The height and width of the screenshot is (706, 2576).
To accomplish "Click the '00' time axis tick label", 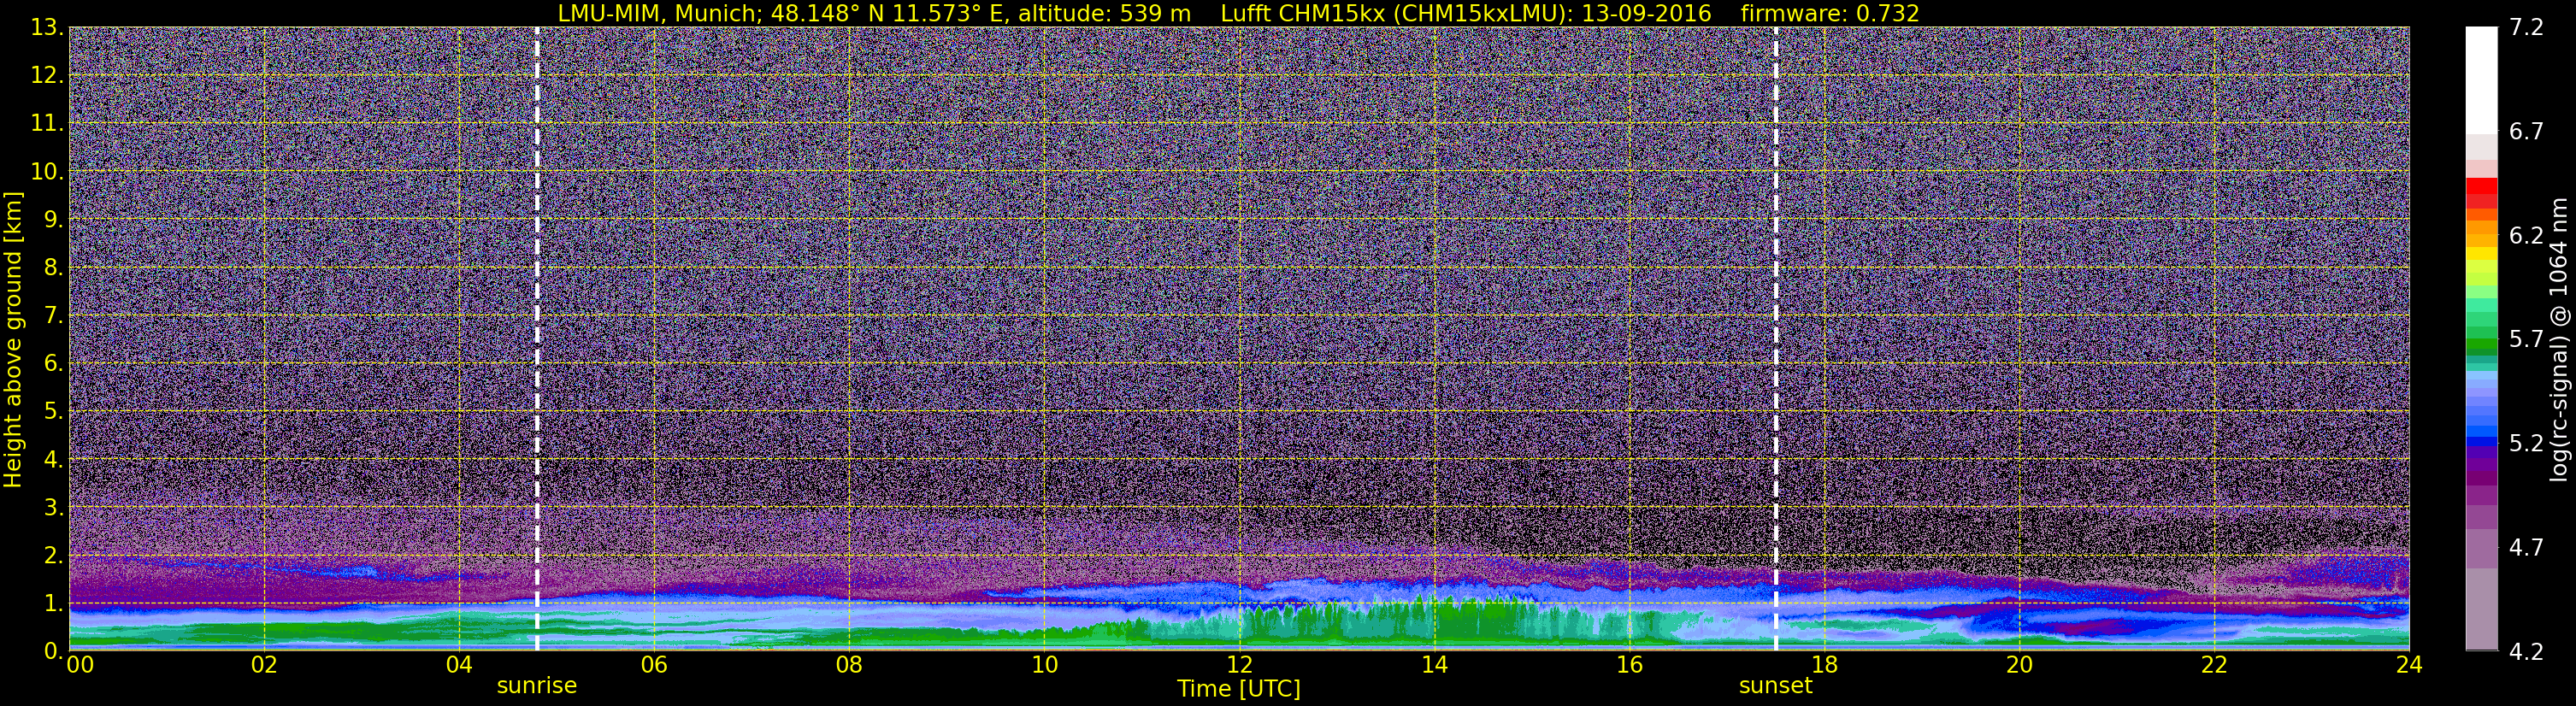I will (x=80, y=665).
